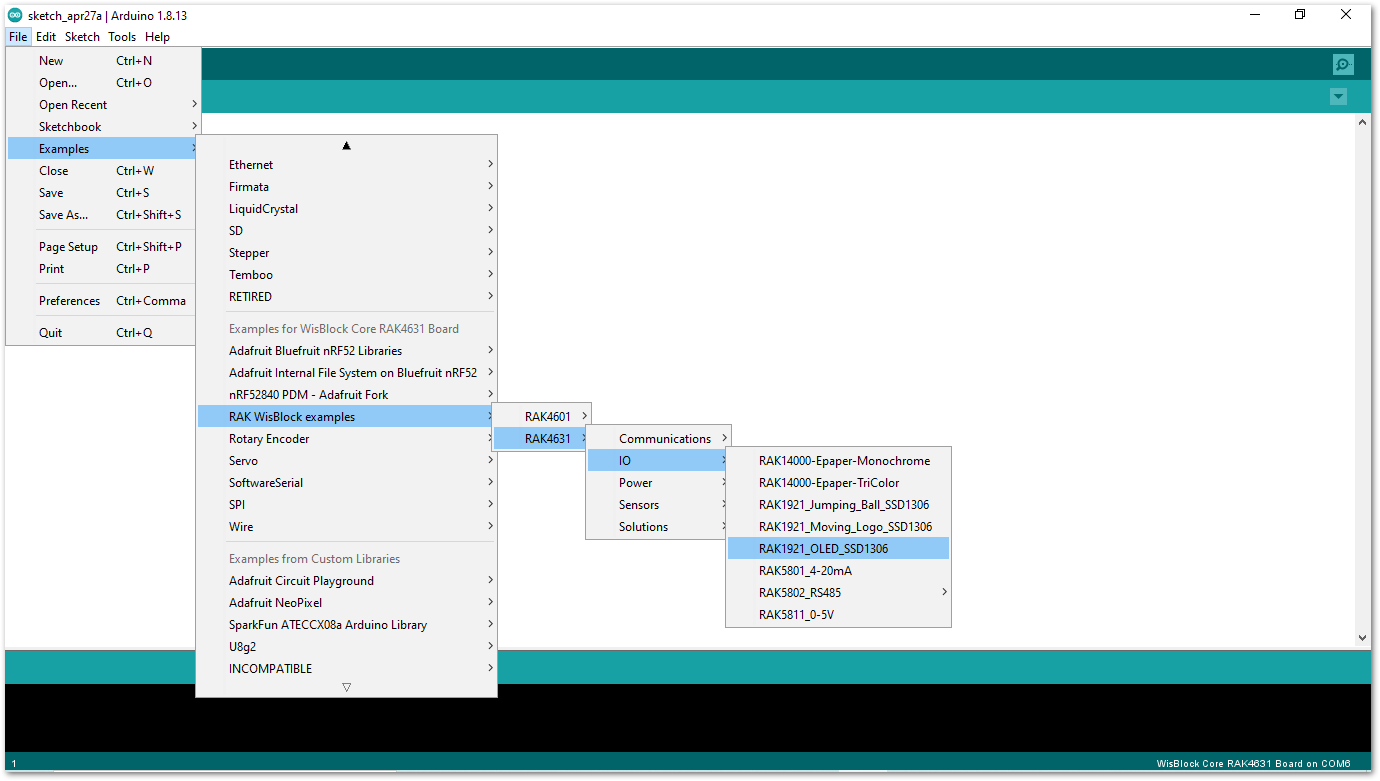This screenshot has width=1380, height=781.
Task: Open SoftwareSerial examples submenu
Action: tap(346, 483)
